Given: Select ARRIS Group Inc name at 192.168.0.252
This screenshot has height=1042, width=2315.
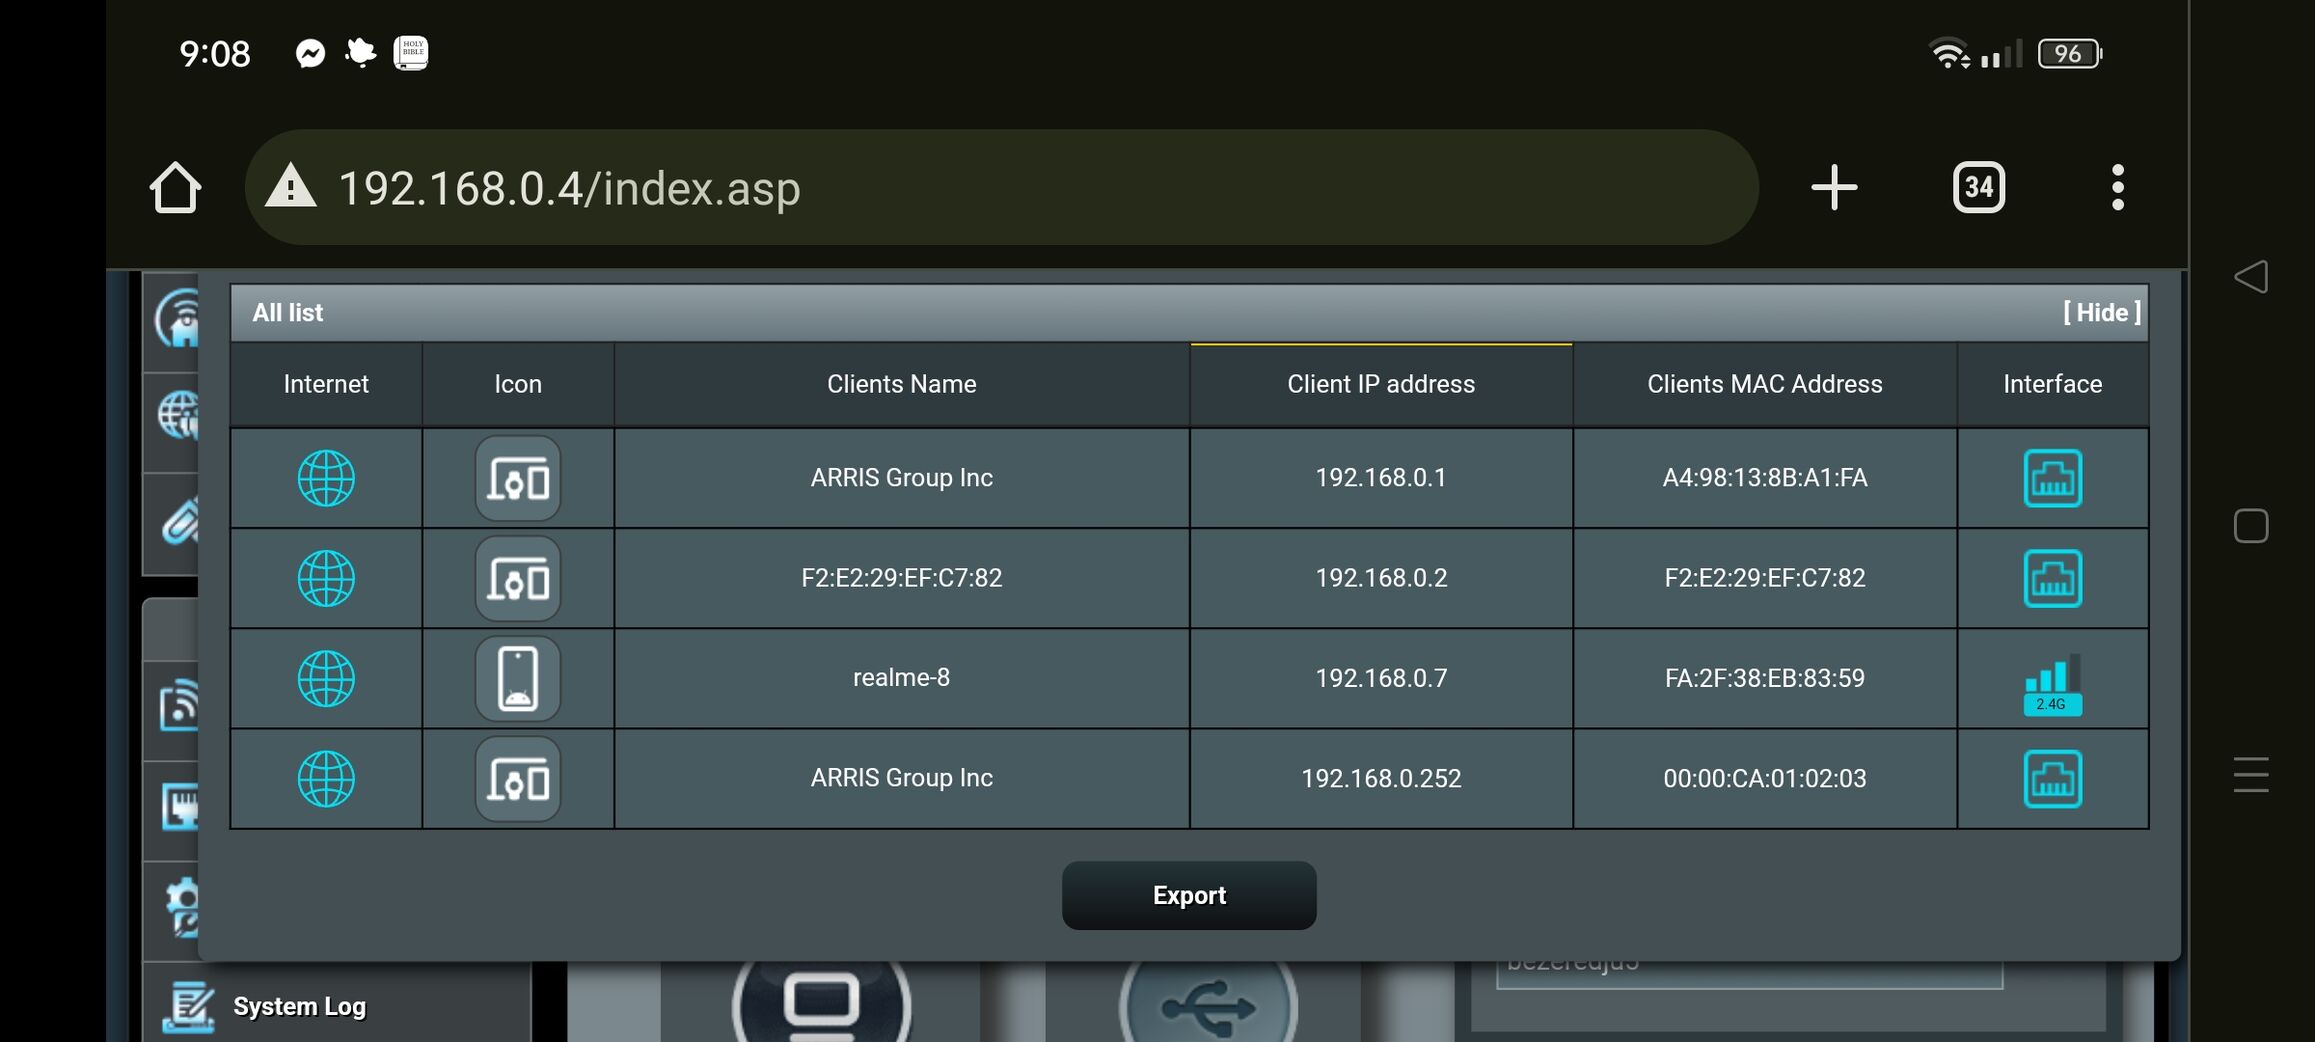Looking at the screenshot, I should tap(901, 777).
